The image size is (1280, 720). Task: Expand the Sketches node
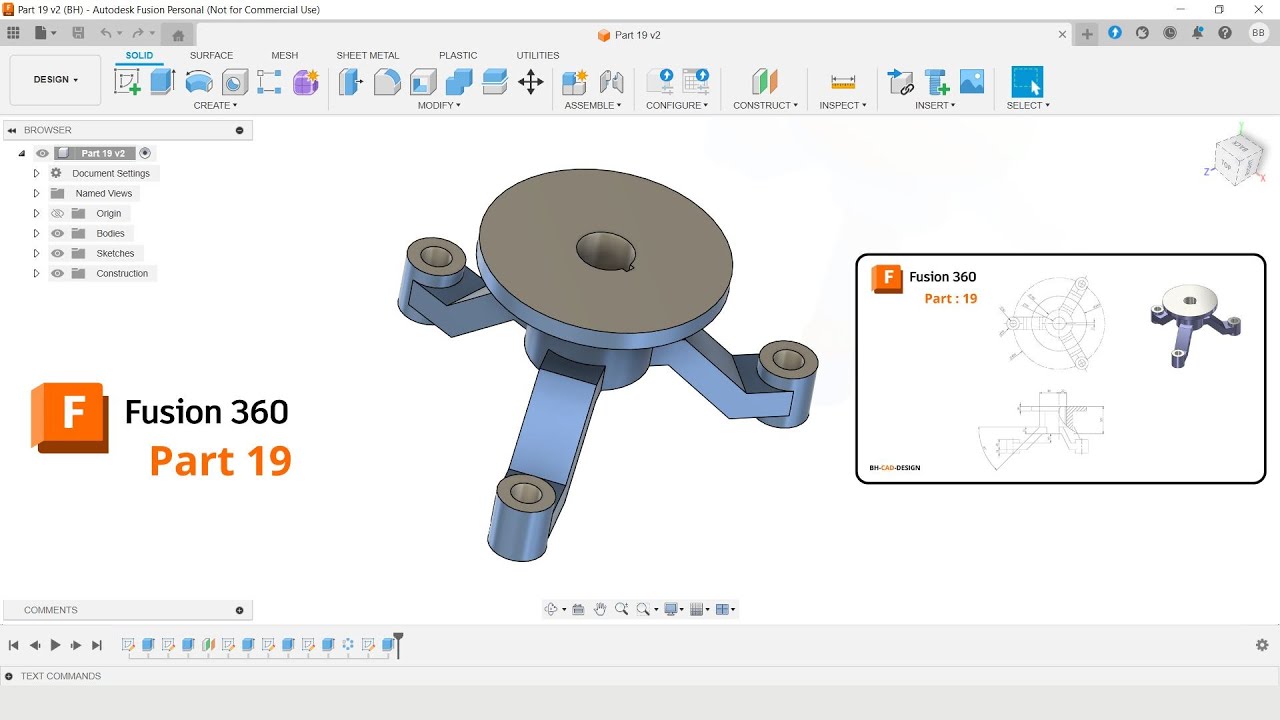[x=36, y=253]
